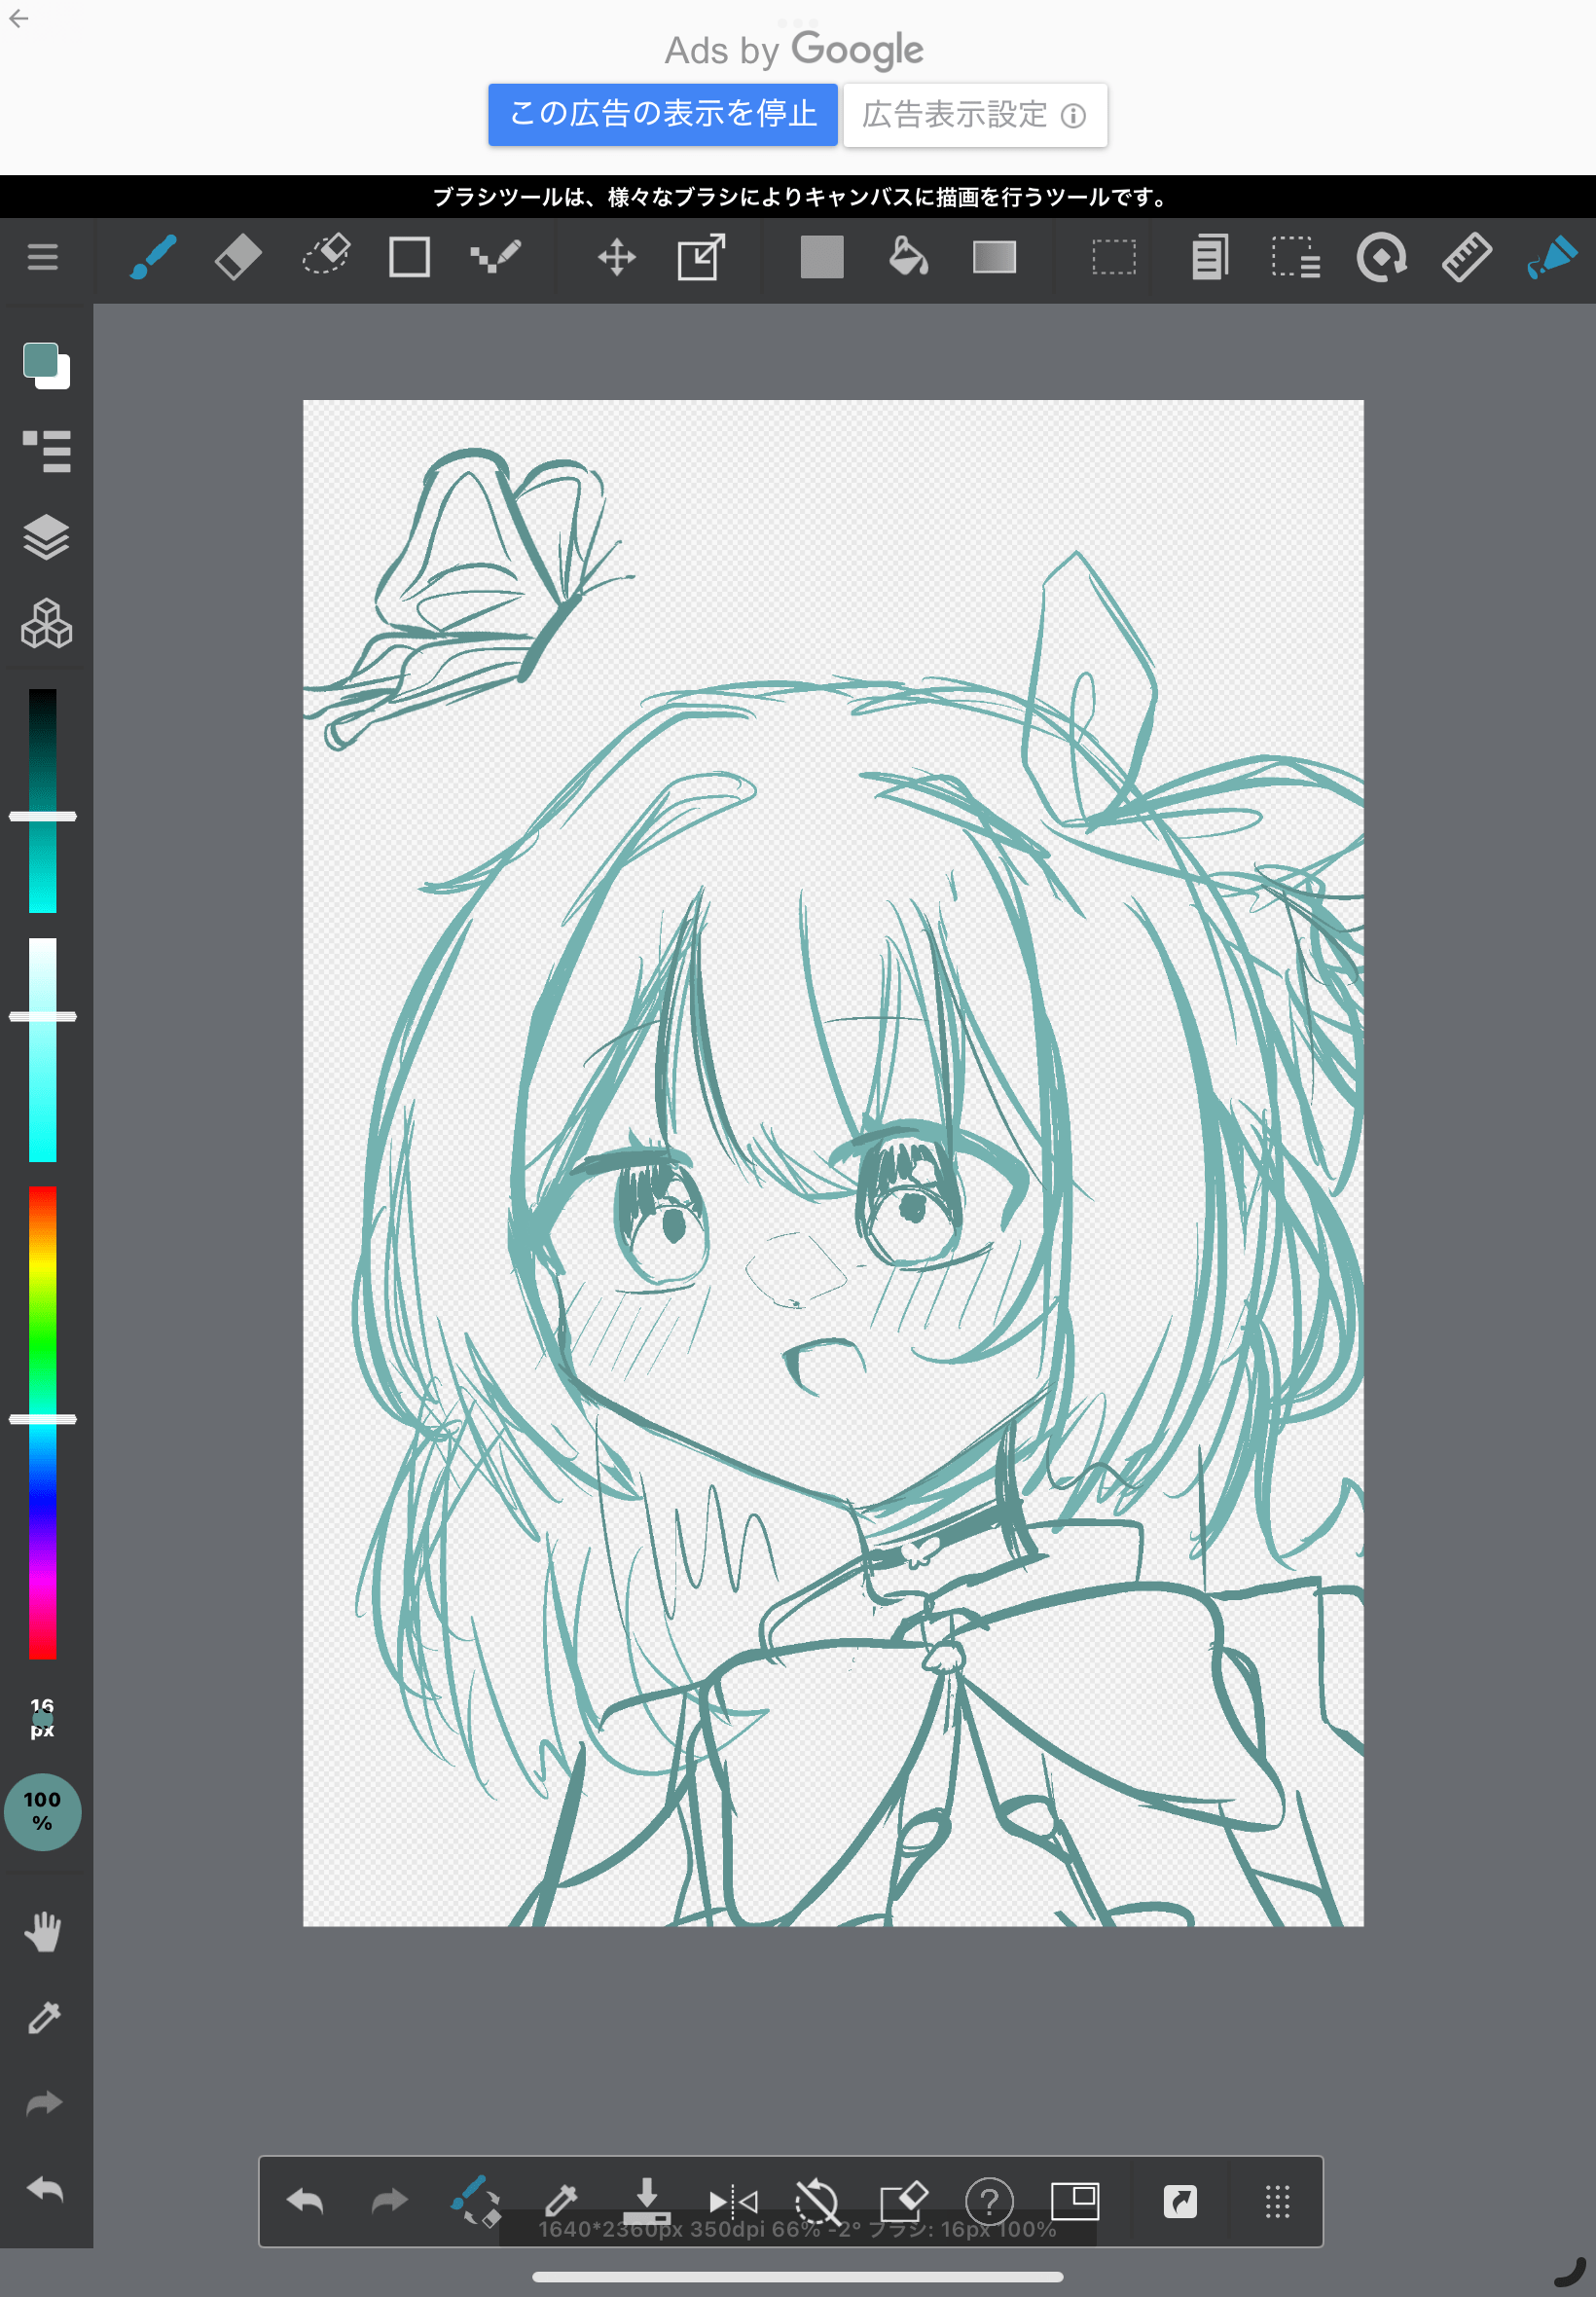Expand the Layers panel from sidebar
The image size is (1596, 2297).
(46, 538)
